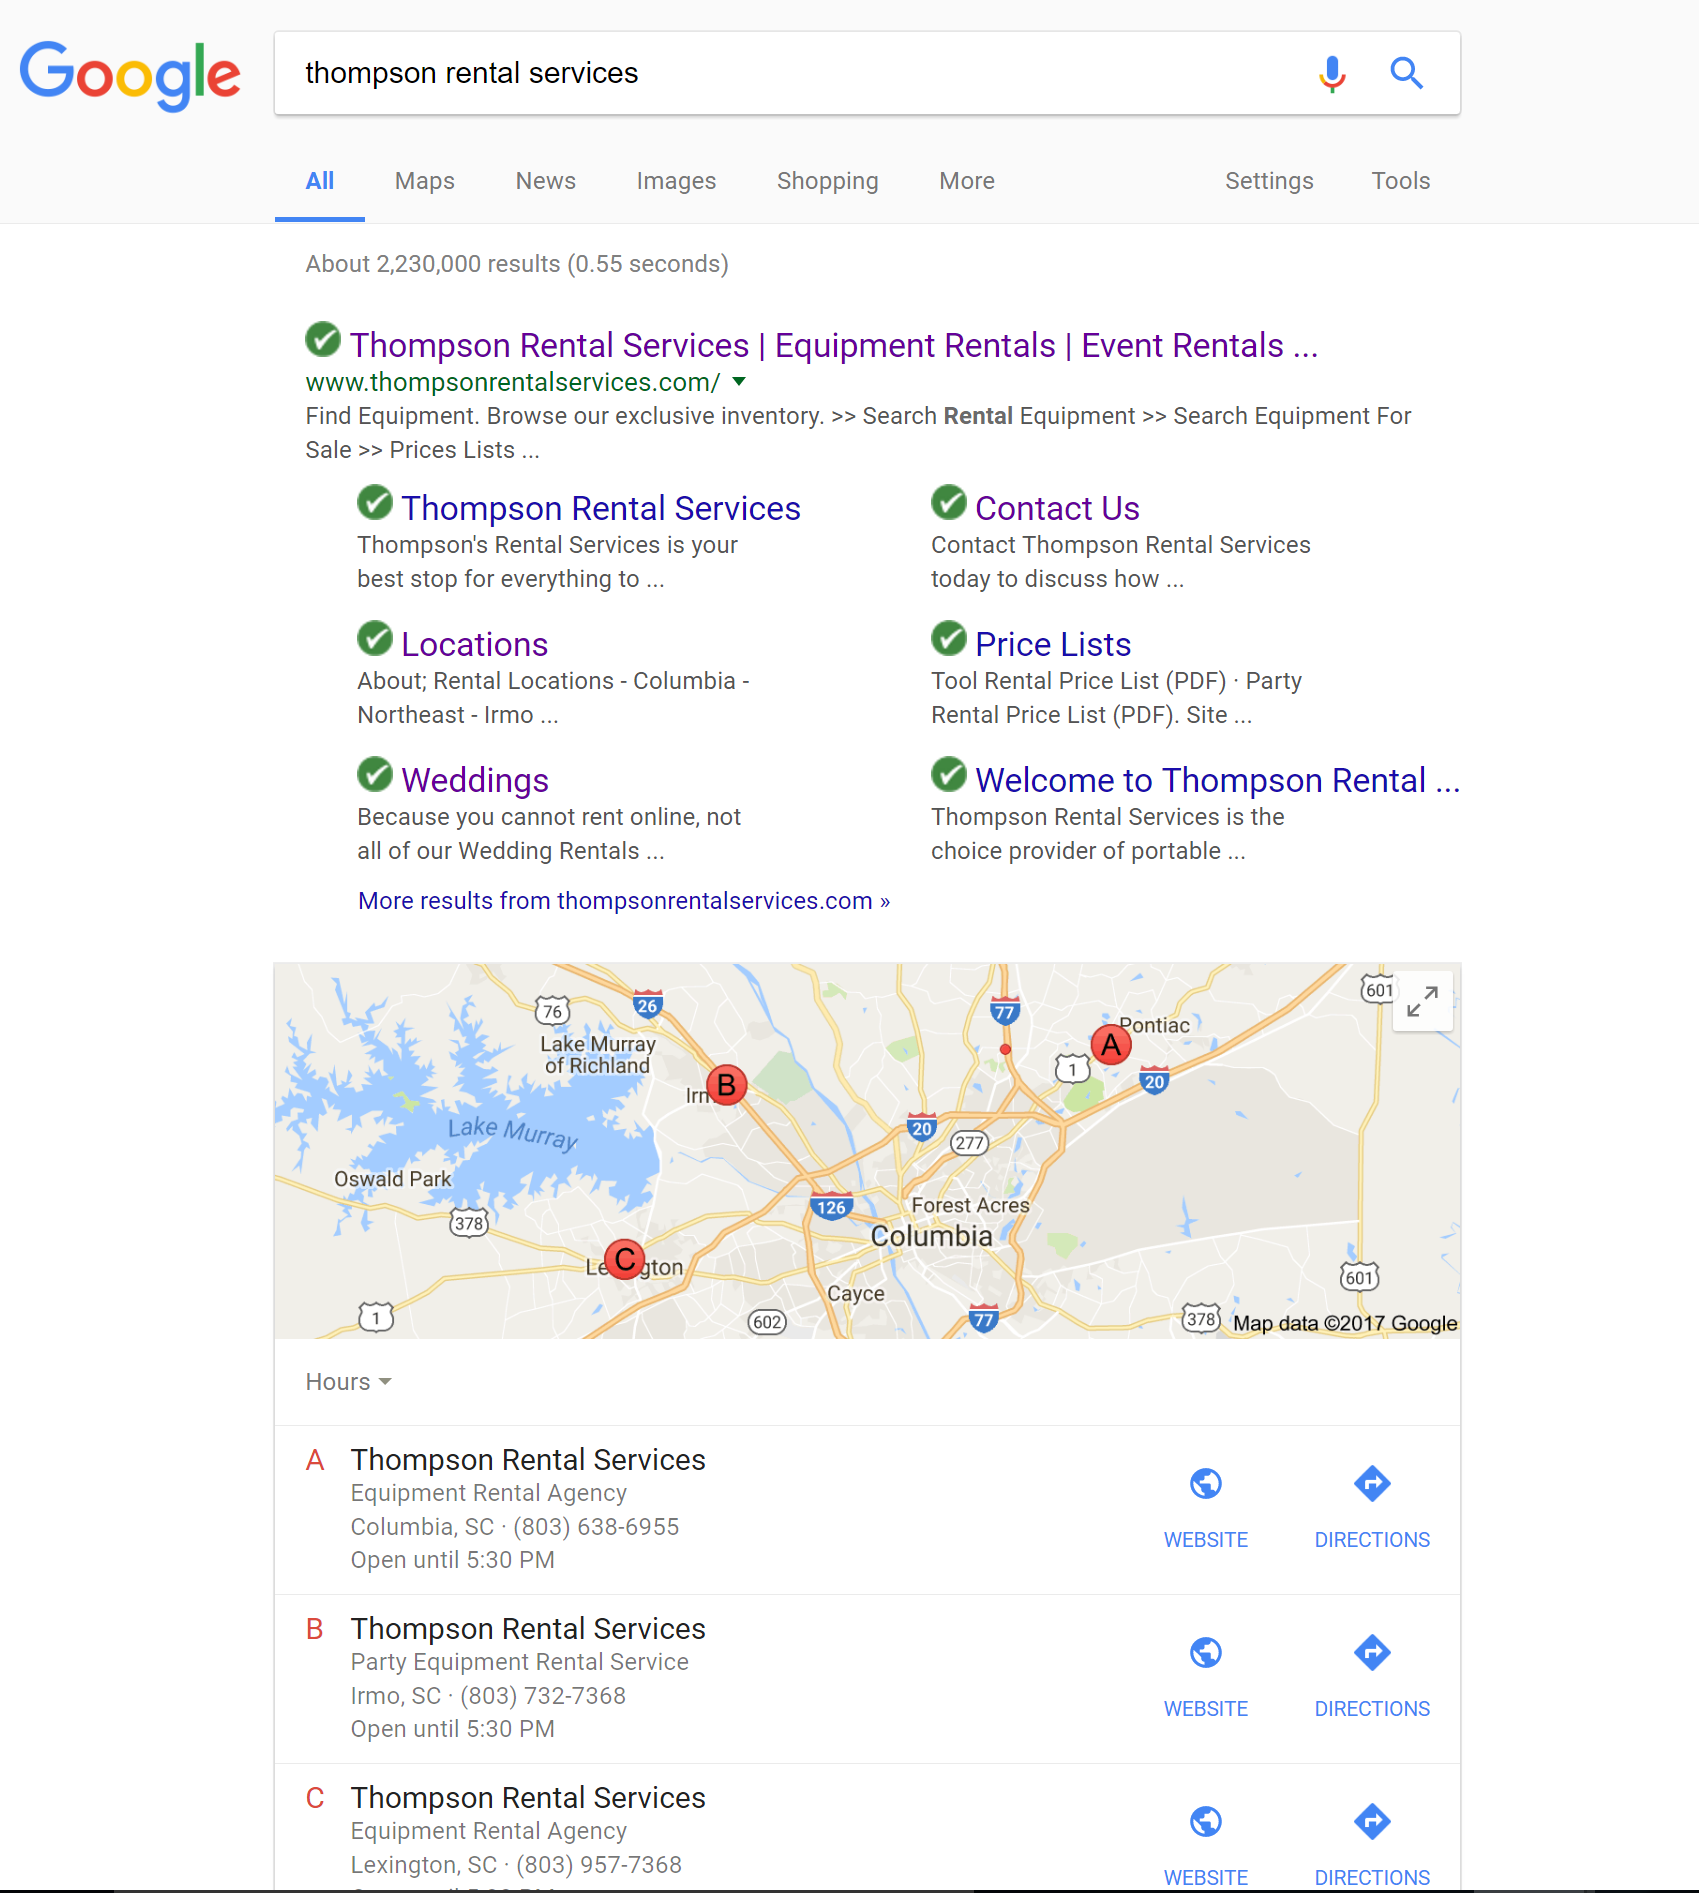The width and height of the screenshot is (1699, 1893).
Task: Open listing A Thompson Rental Services Columbia
Action: 528,1460
